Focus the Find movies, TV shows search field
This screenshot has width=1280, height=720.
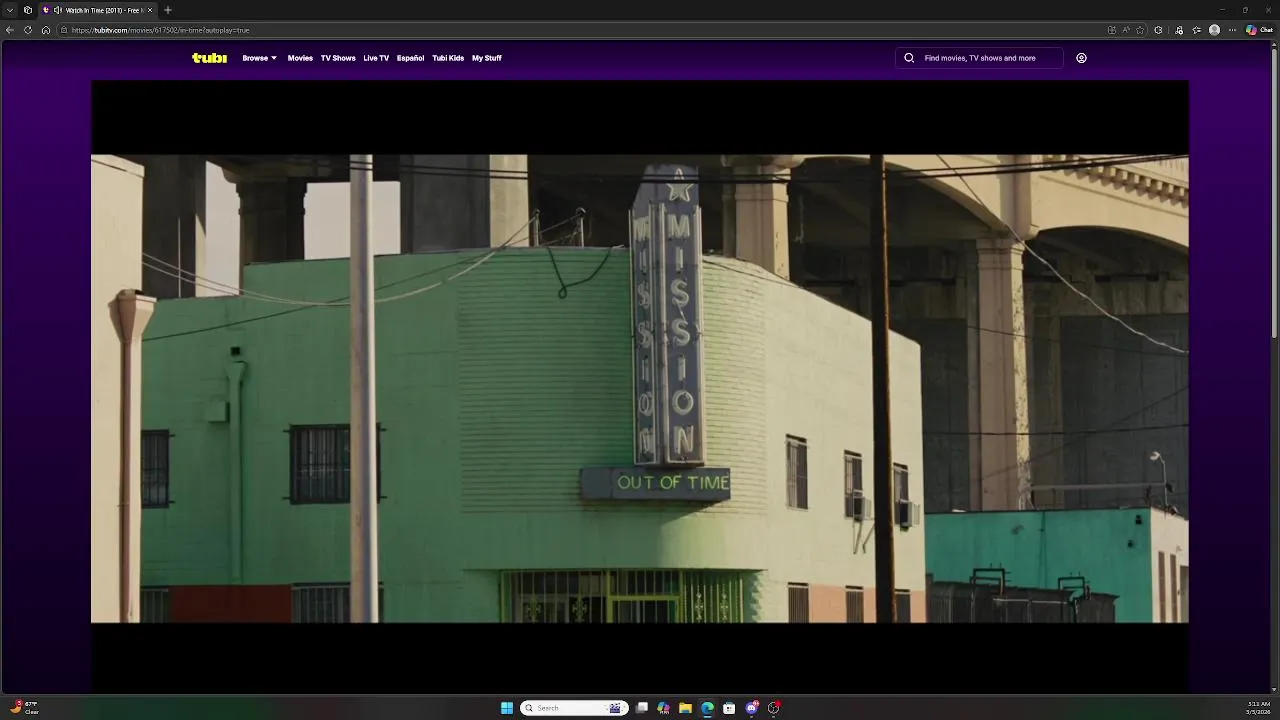coord(979,58)
